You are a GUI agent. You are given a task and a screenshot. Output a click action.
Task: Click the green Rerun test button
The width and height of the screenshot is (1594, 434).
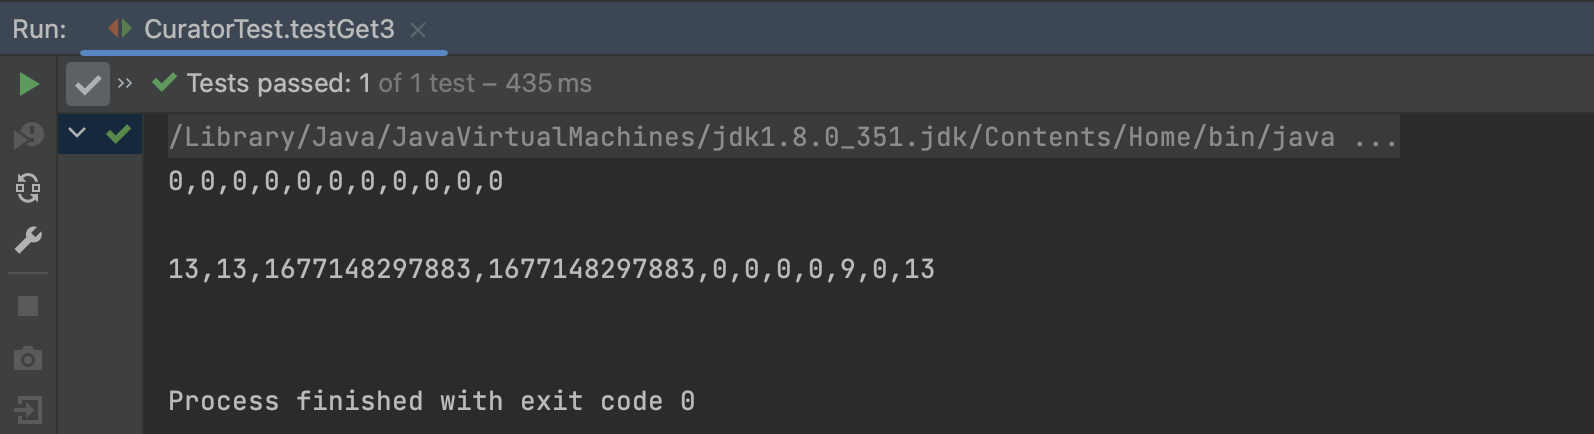pos(29,84)
